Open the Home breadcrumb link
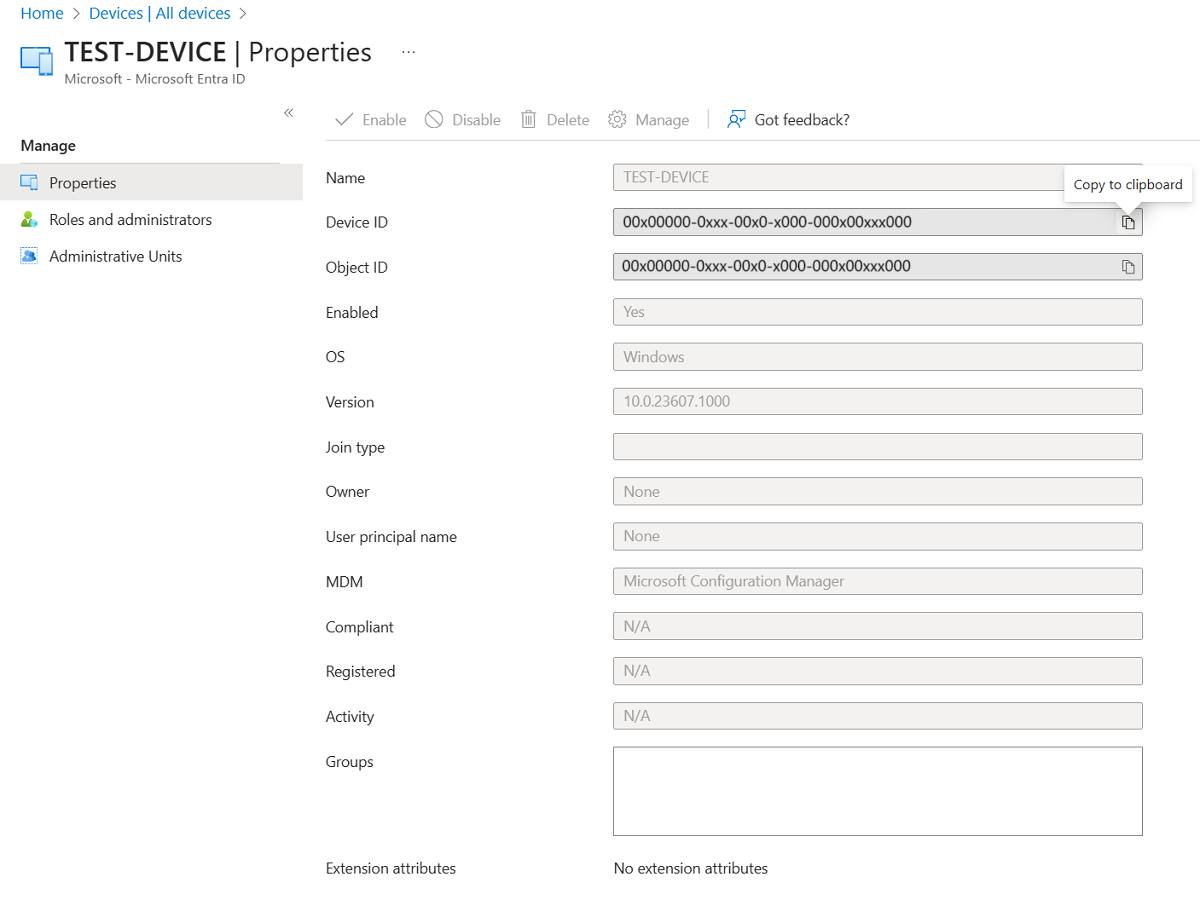1200x900 pixels. click(41, 13)
